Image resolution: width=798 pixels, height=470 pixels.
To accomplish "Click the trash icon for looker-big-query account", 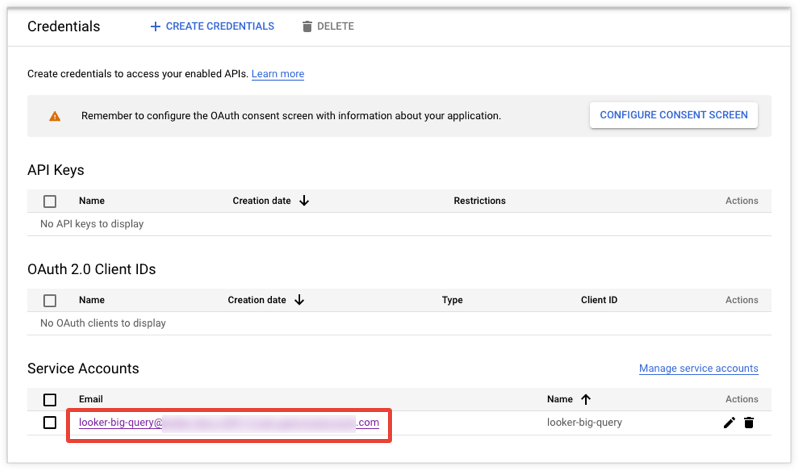I will click(748, 423).
